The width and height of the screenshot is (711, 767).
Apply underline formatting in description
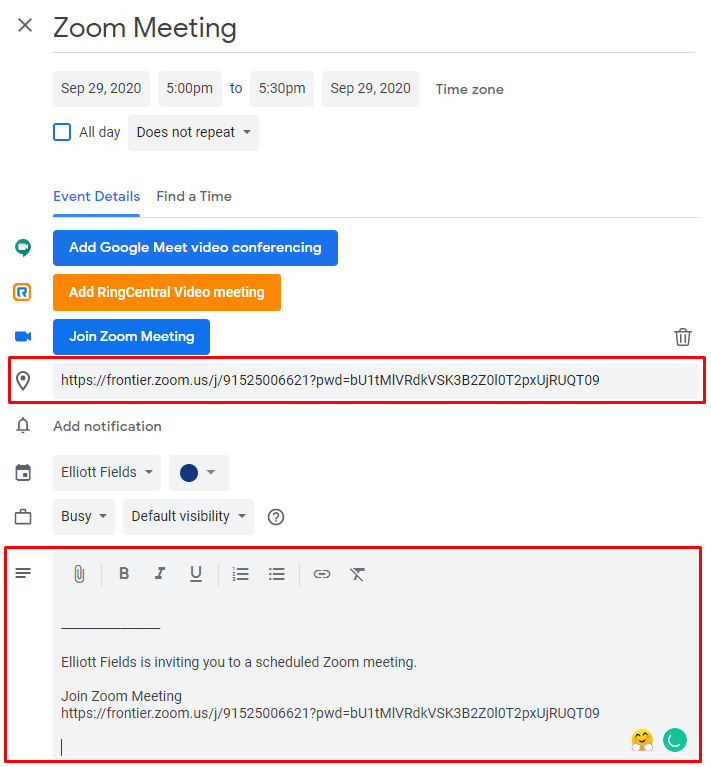(196, 574)
